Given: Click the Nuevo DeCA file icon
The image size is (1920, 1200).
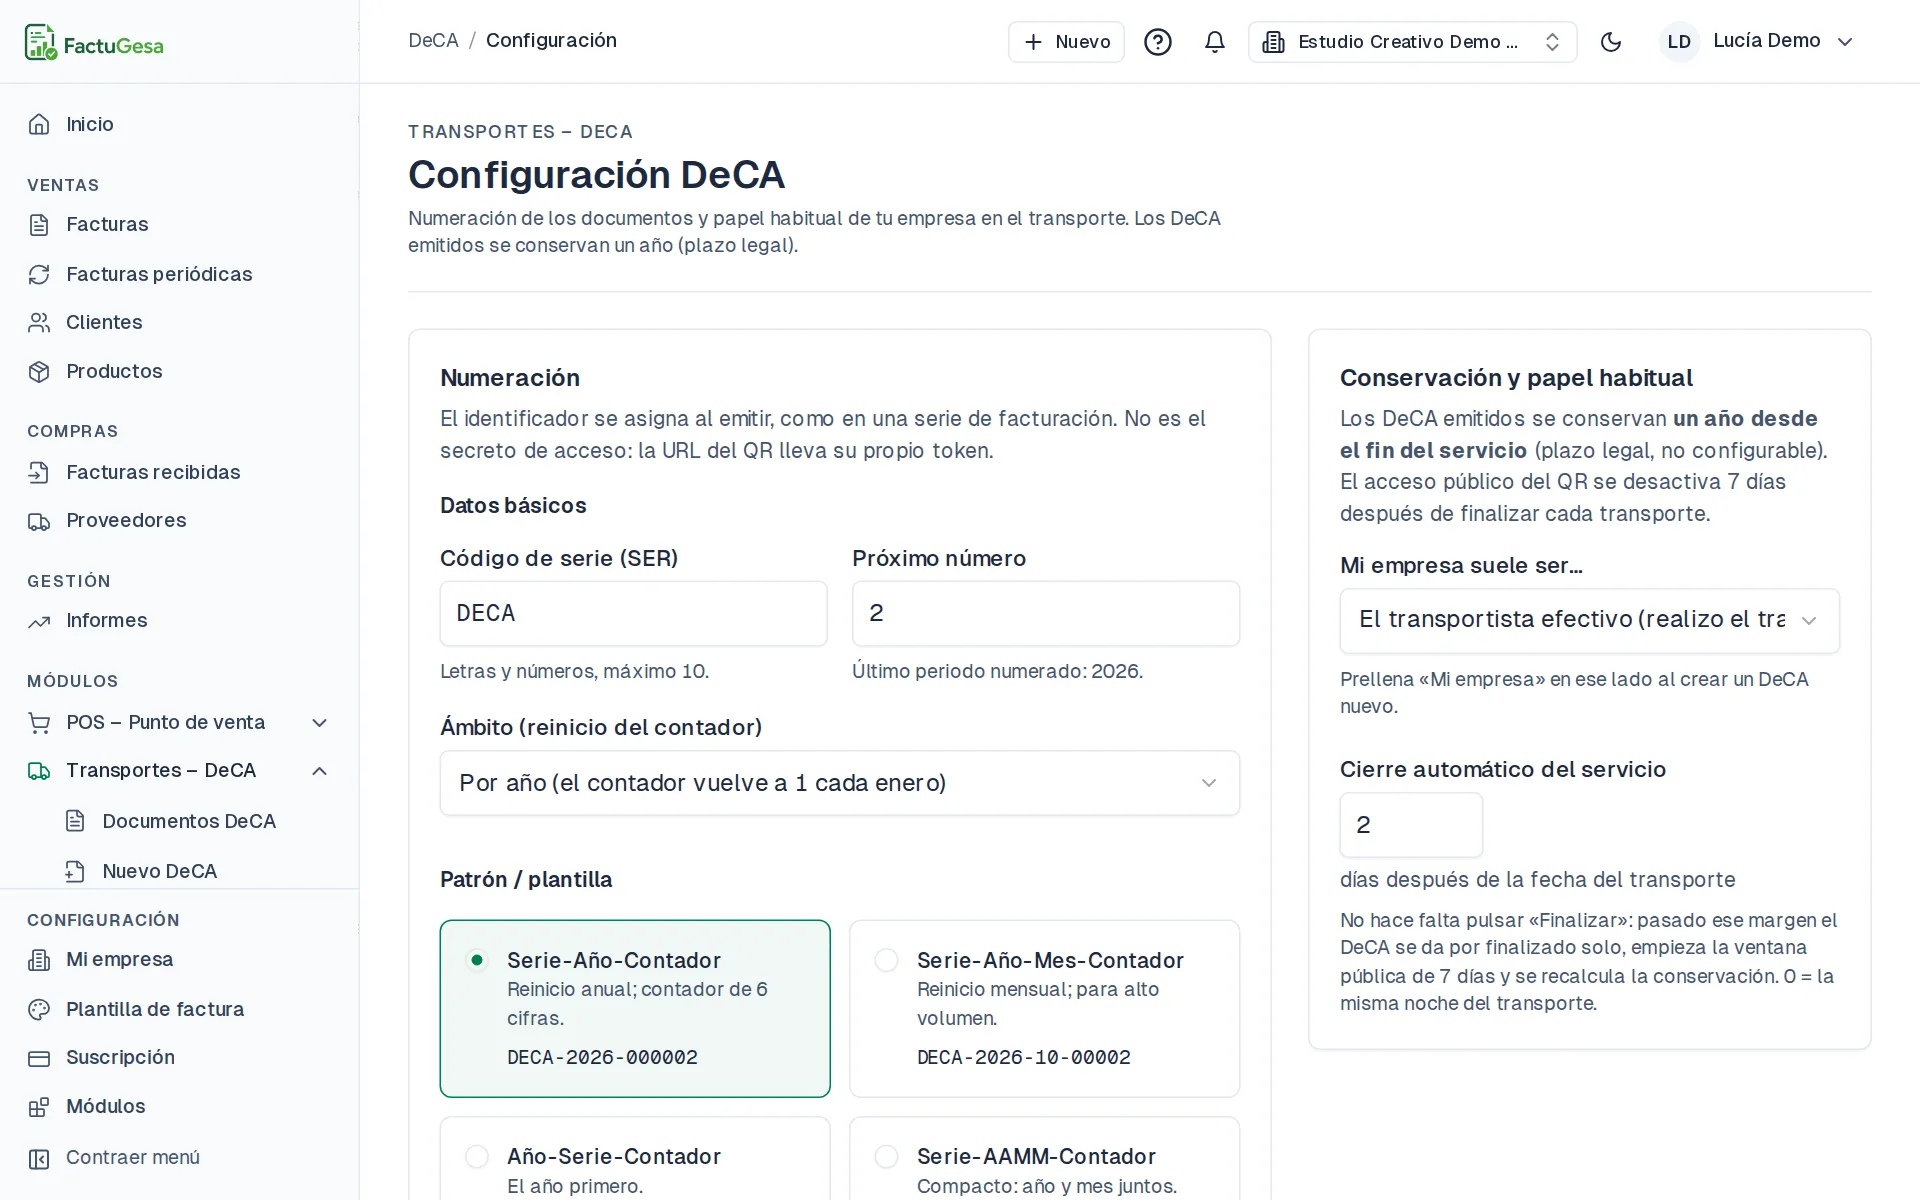Looking at the screenshot, I should click(75, 871).
